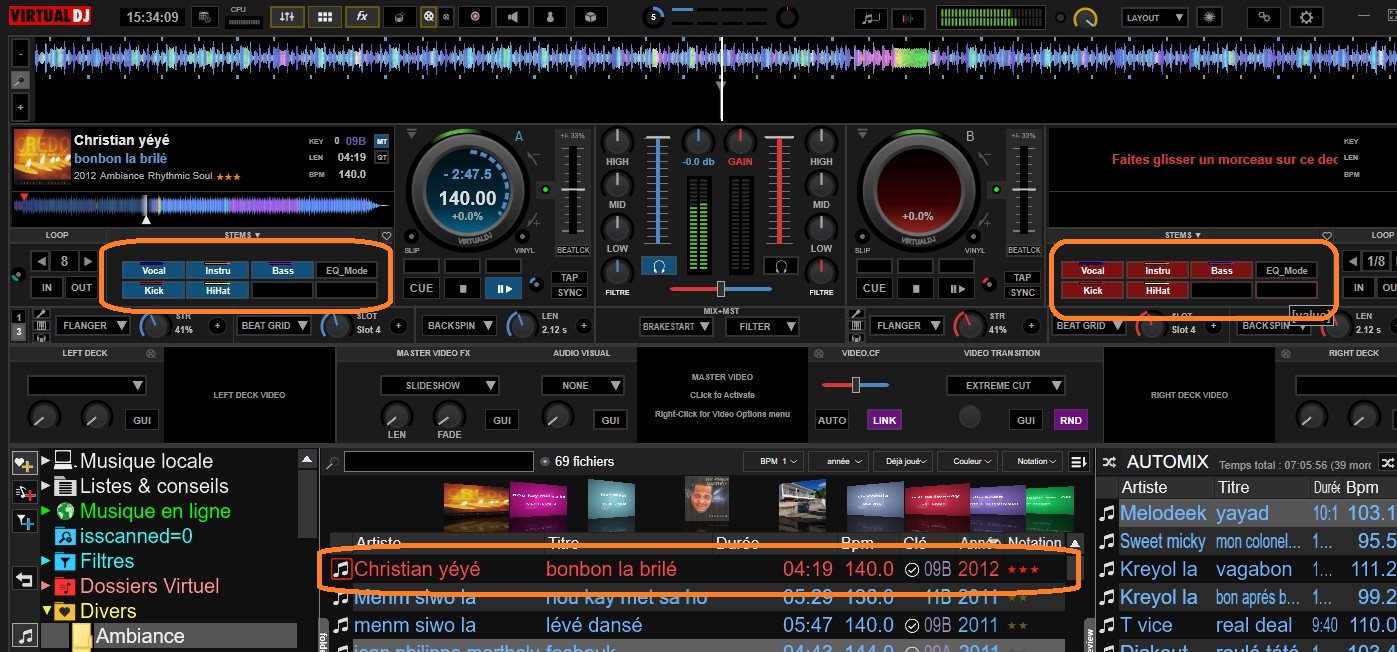This screenshot has height=652, width=1397.
Task: Open the left deck BEAT GRID dropdown
Action: (x=274, y=326)
